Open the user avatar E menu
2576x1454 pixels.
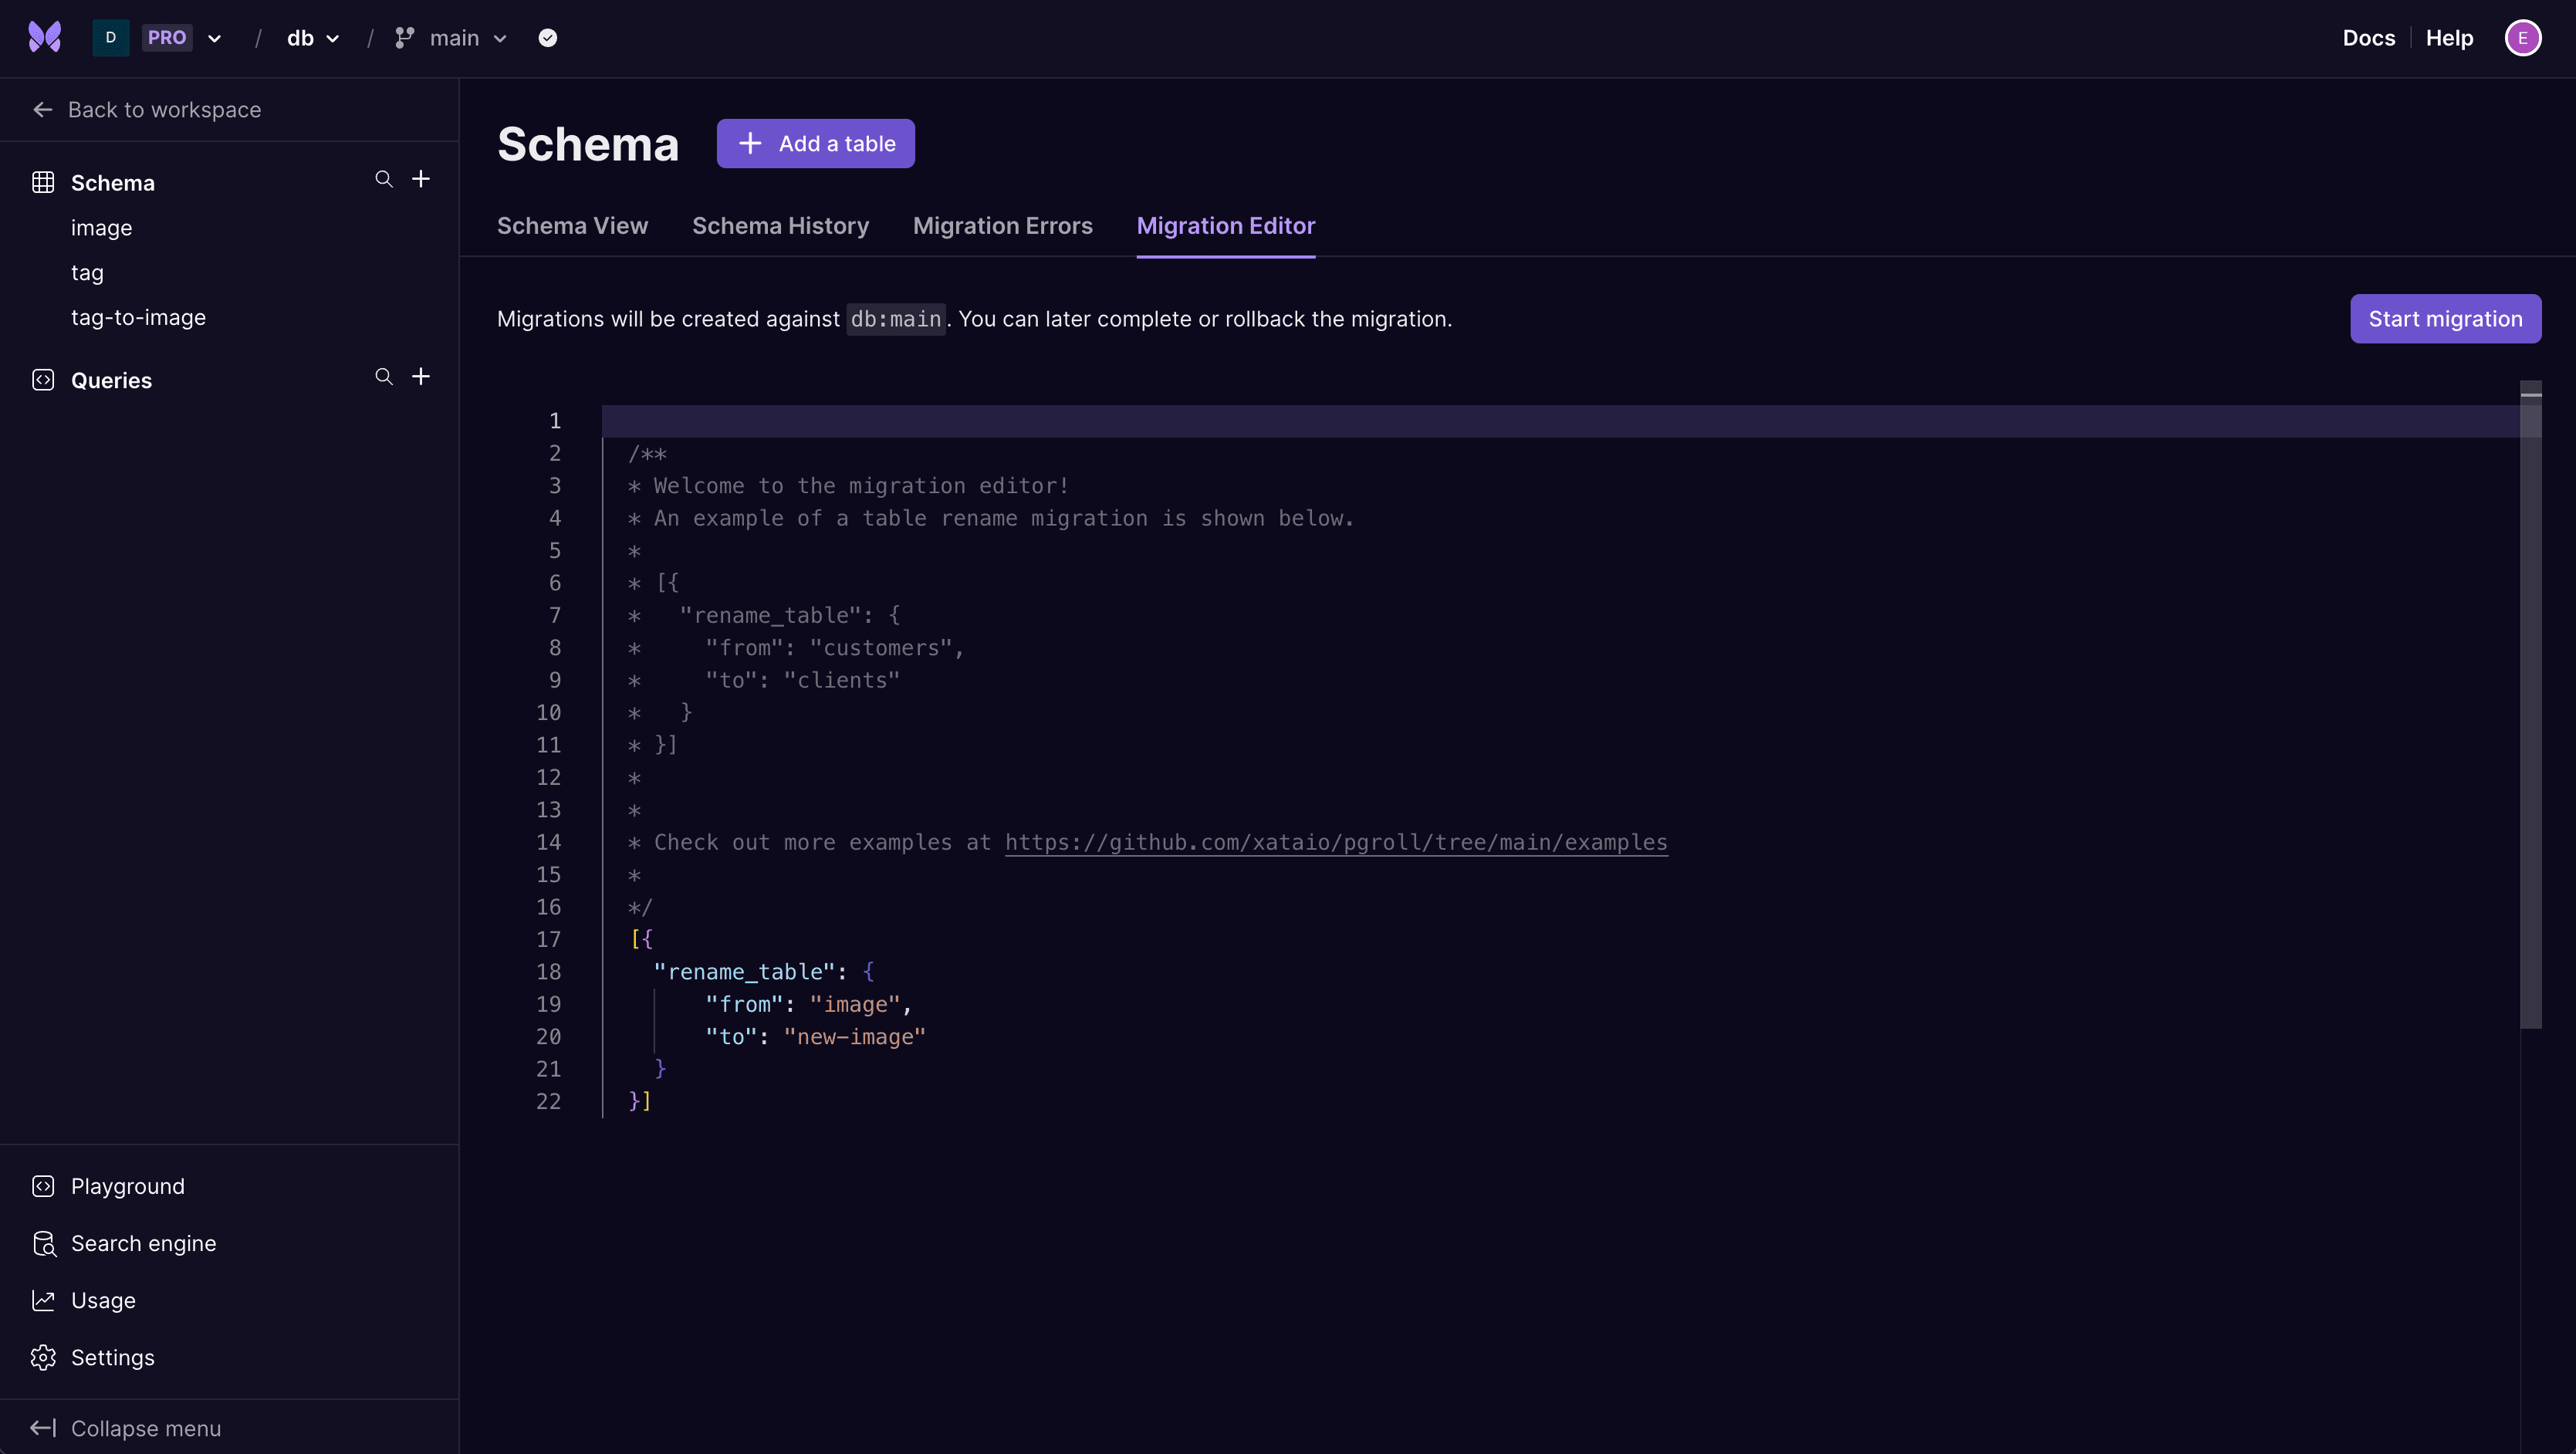point(2523,38)
